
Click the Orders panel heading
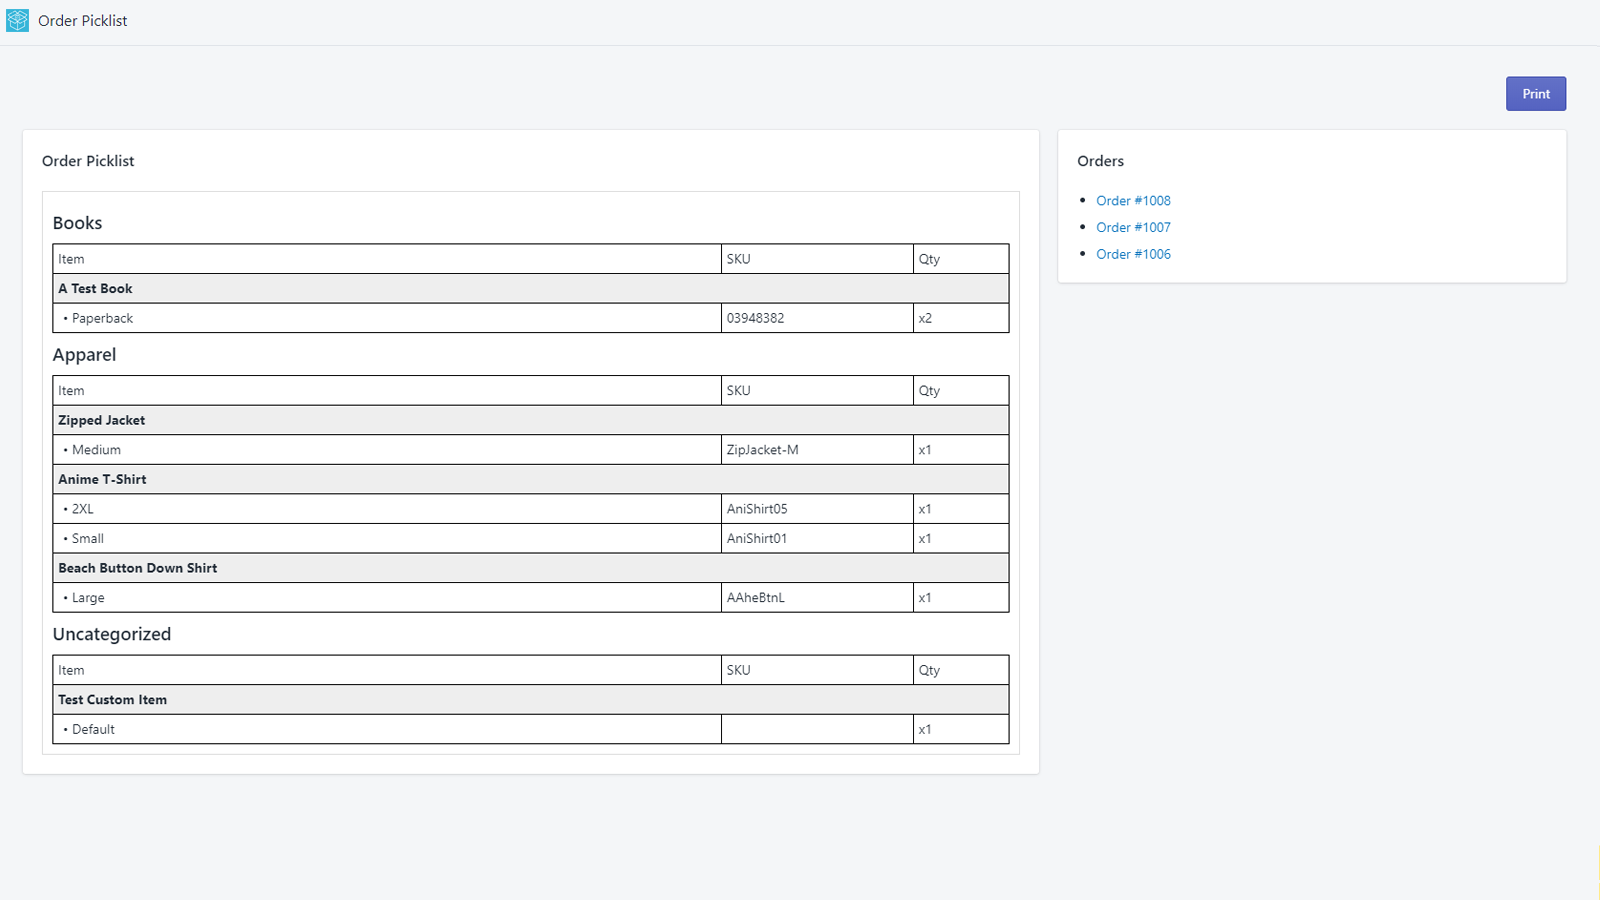point(1100,161)
